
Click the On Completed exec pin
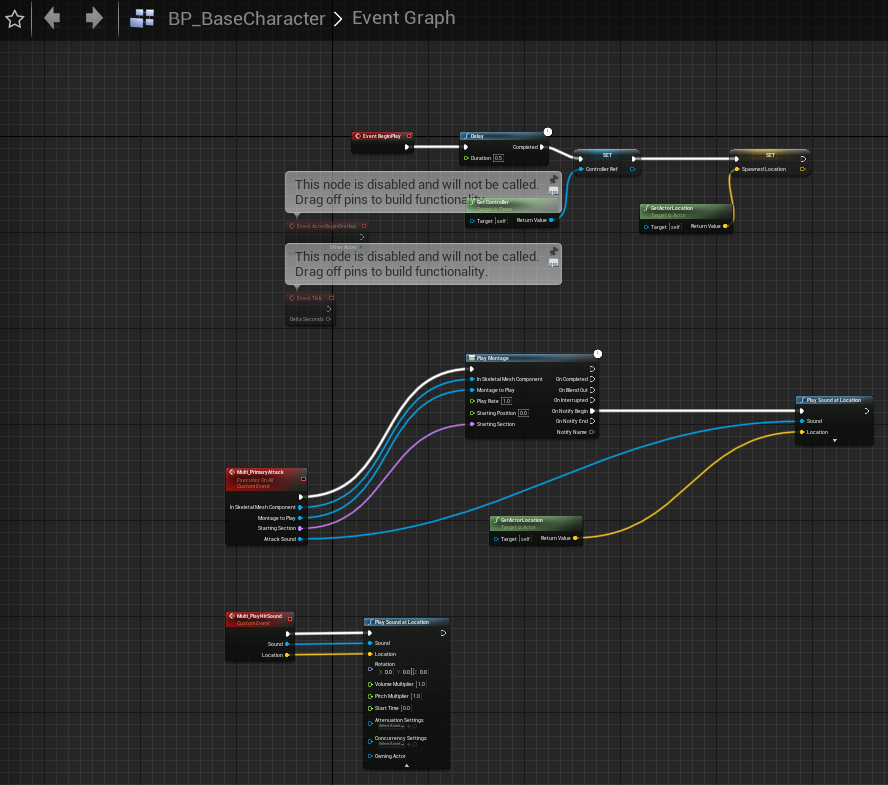tap(592, 379)
